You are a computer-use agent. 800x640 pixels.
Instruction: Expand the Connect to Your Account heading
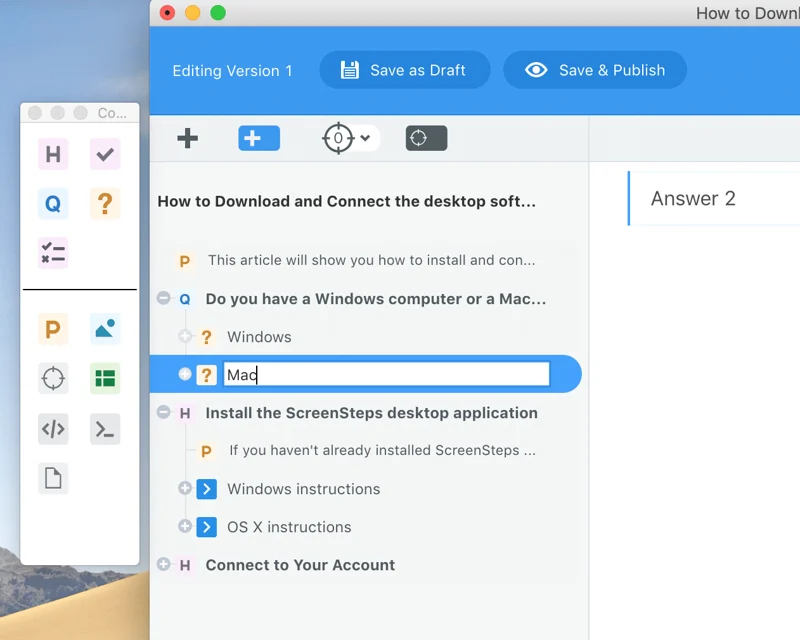[163, 564]
